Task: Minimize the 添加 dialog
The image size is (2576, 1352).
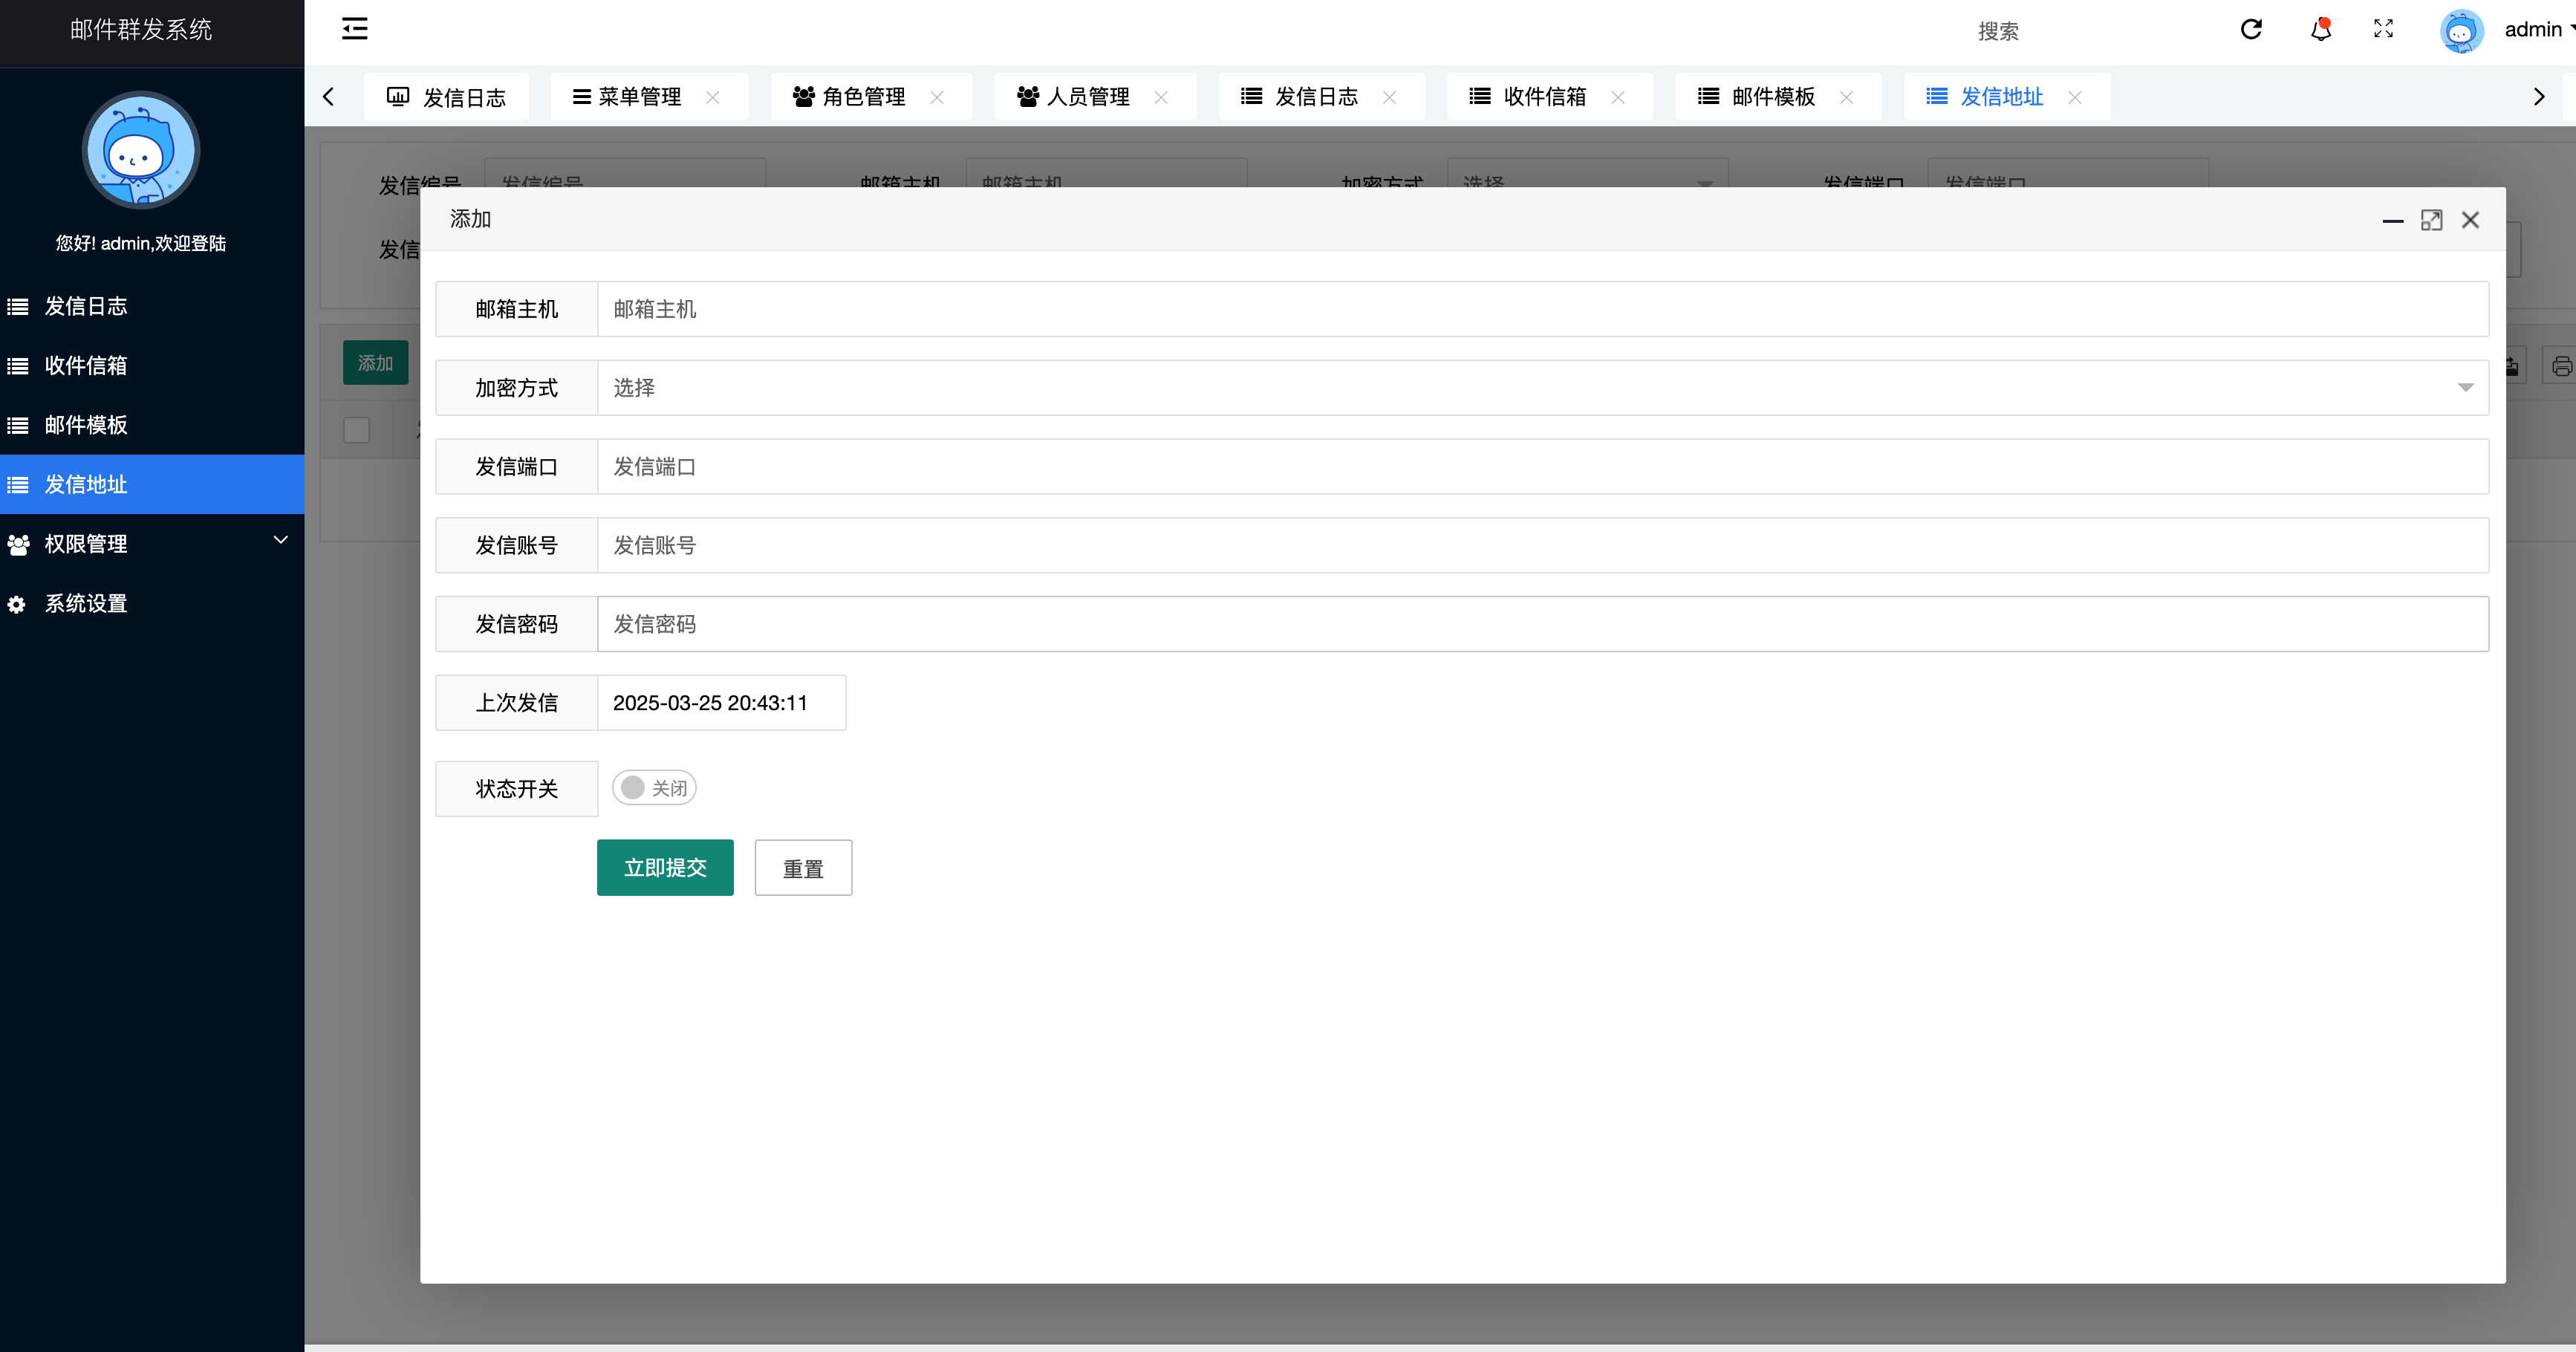Action: [x=2393, y=220]
